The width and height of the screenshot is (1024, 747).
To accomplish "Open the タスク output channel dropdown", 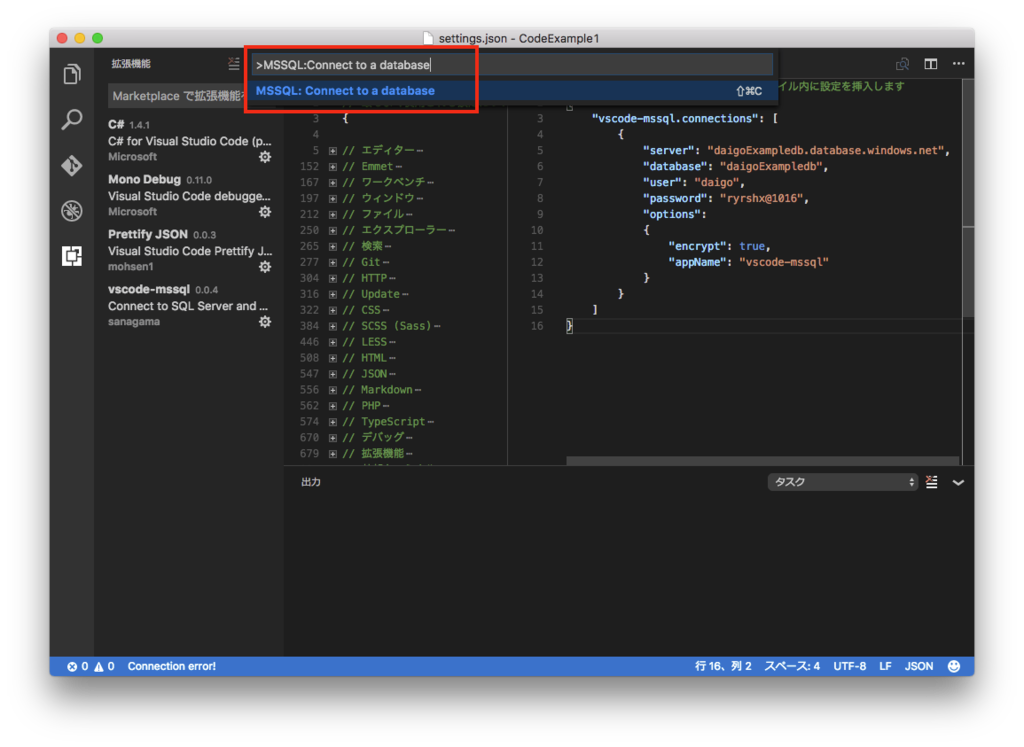I will pyautogui.click(x=842, y=482).
